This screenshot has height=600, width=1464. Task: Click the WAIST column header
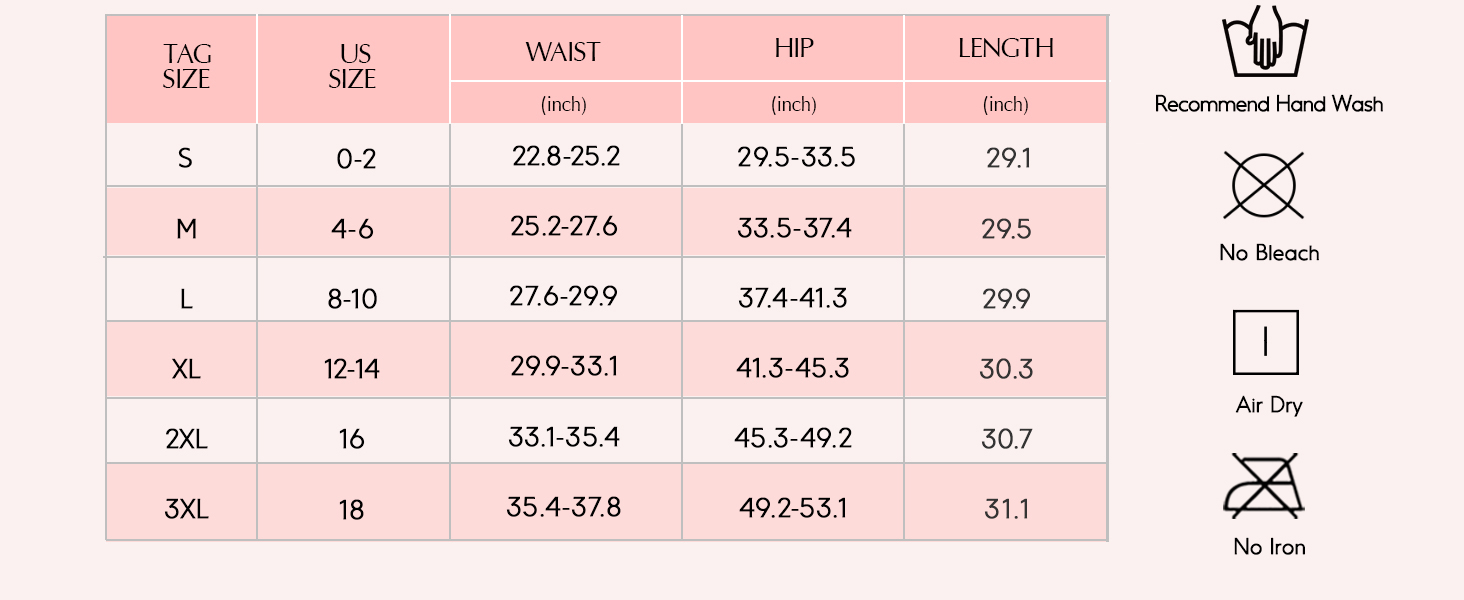click(563, 52)
